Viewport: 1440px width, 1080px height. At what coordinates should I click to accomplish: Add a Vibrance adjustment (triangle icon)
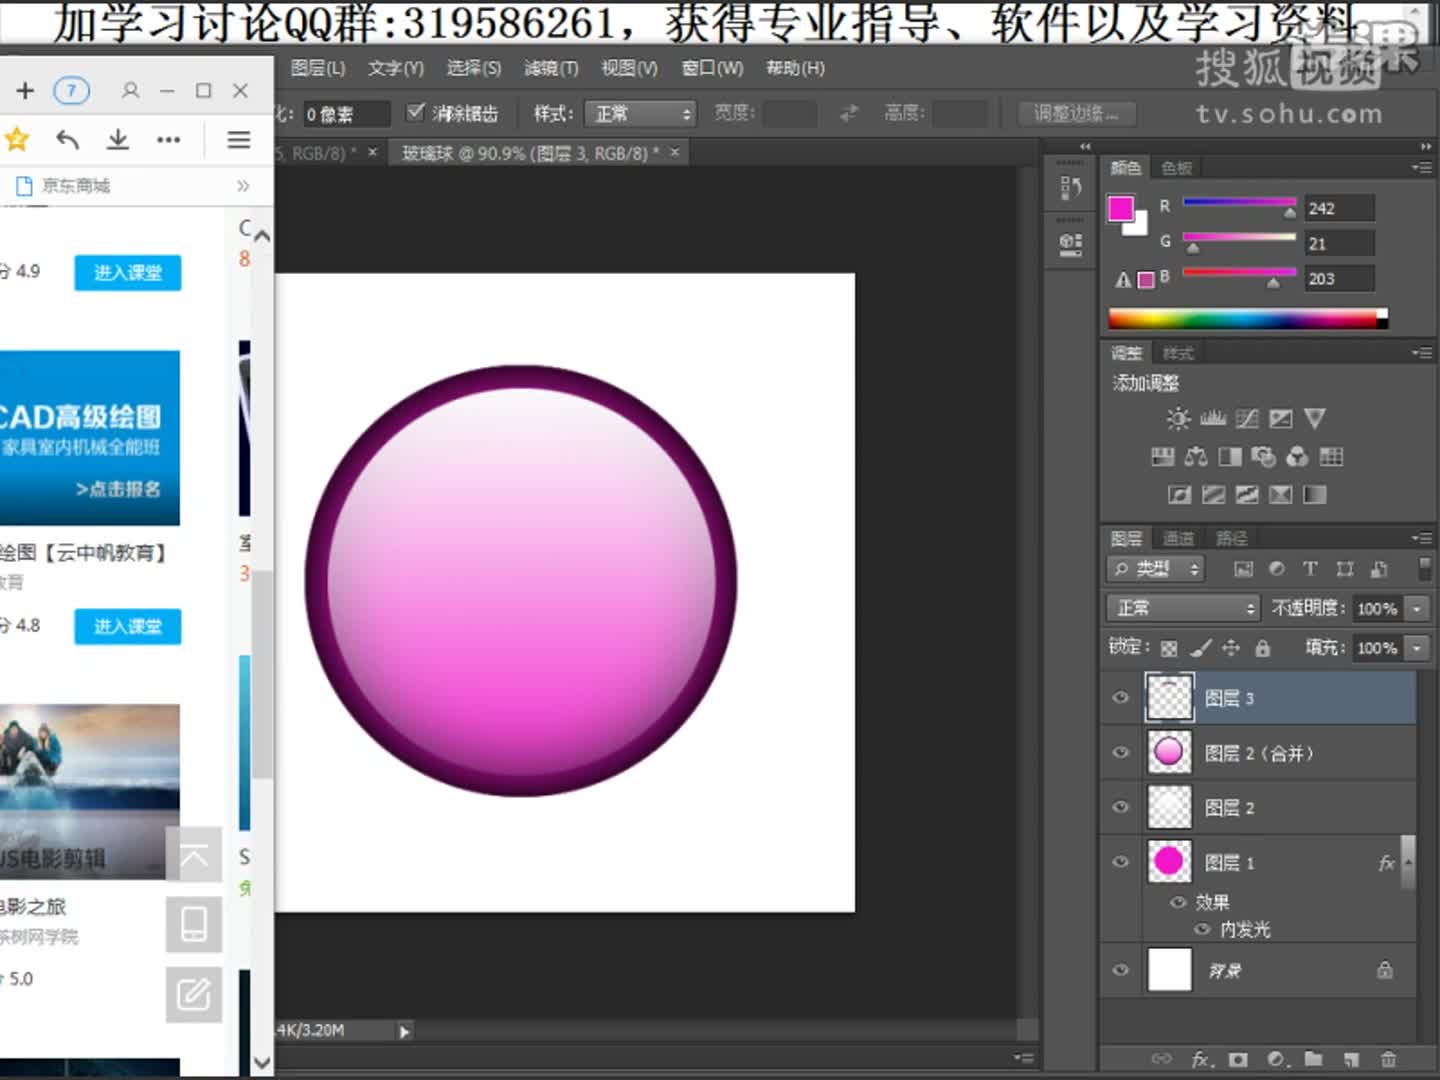(1315, 419)
